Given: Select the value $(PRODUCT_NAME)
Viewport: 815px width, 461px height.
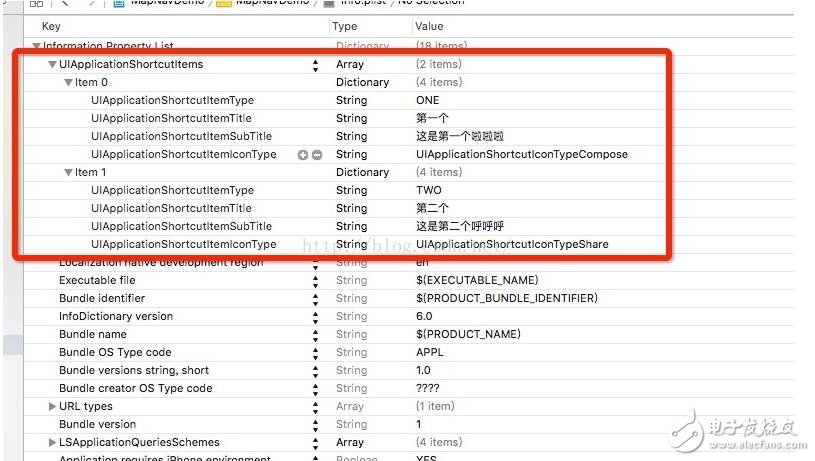Looking at the screenshot, I should (x=468, y=334).
